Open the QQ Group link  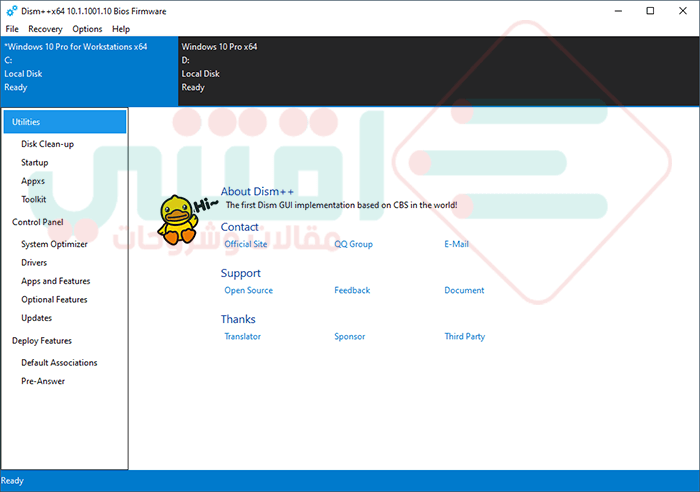[x=353, y=244]
